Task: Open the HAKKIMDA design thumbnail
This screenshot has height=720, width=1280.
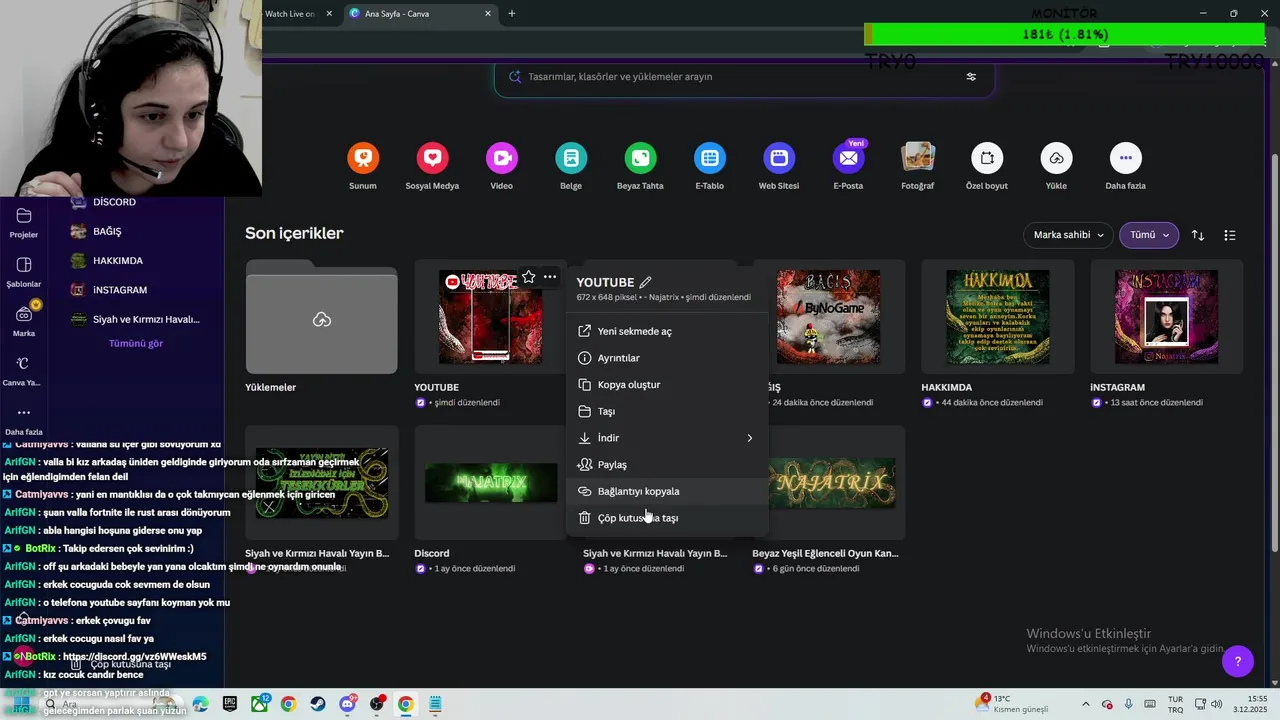Action: [x=998, y=317]
